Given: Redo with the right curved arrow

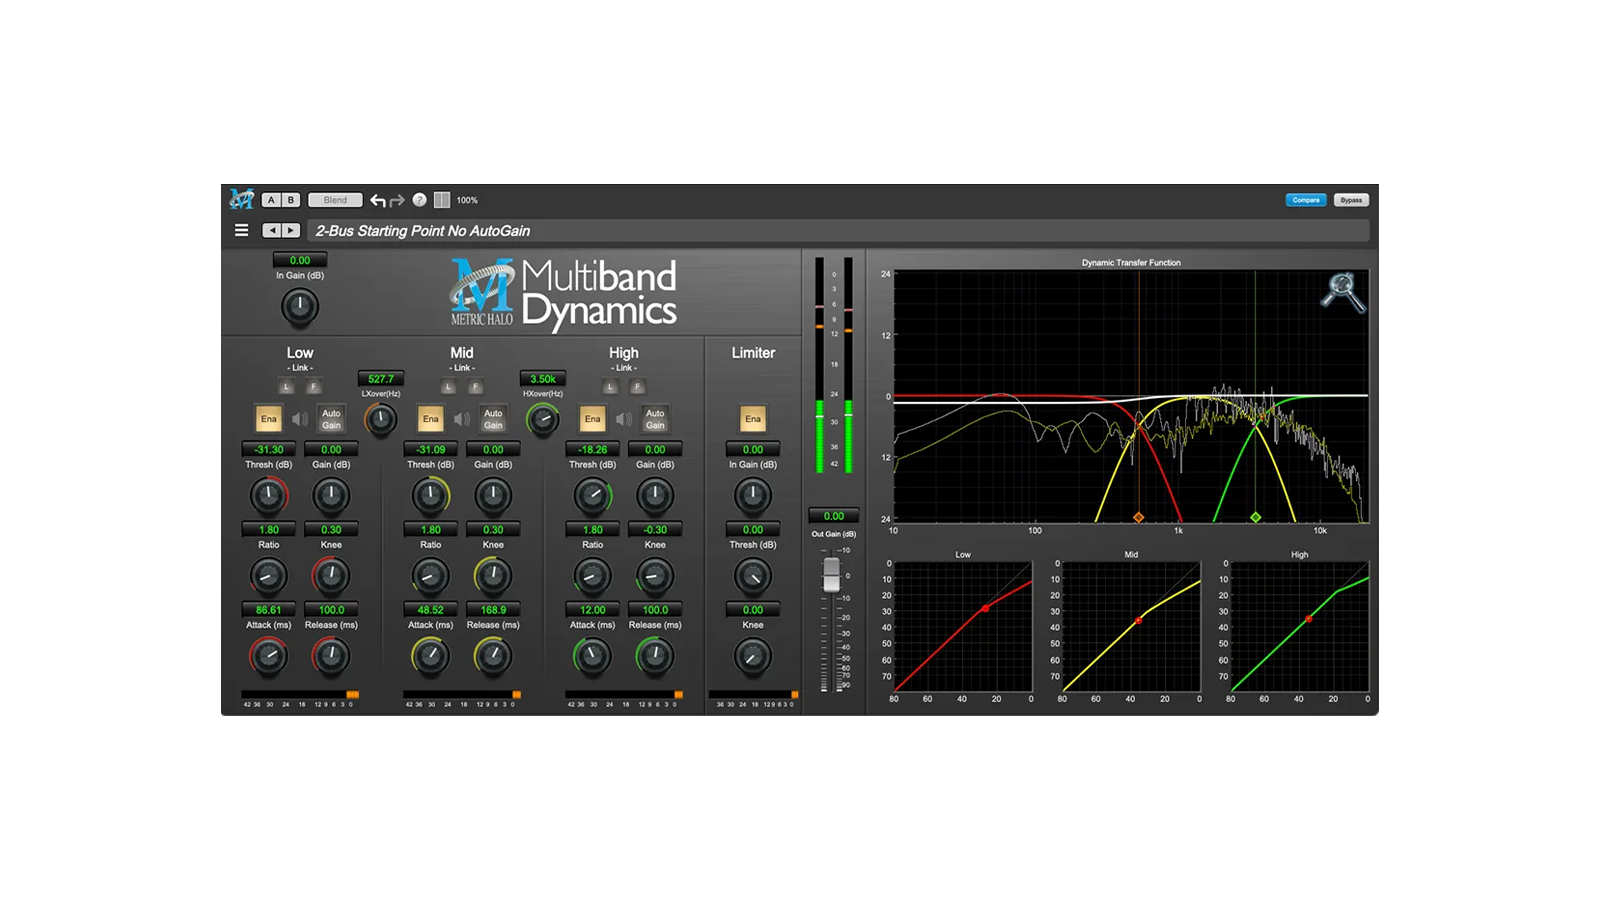Looking at the screenshot, I should coord(397,200).
